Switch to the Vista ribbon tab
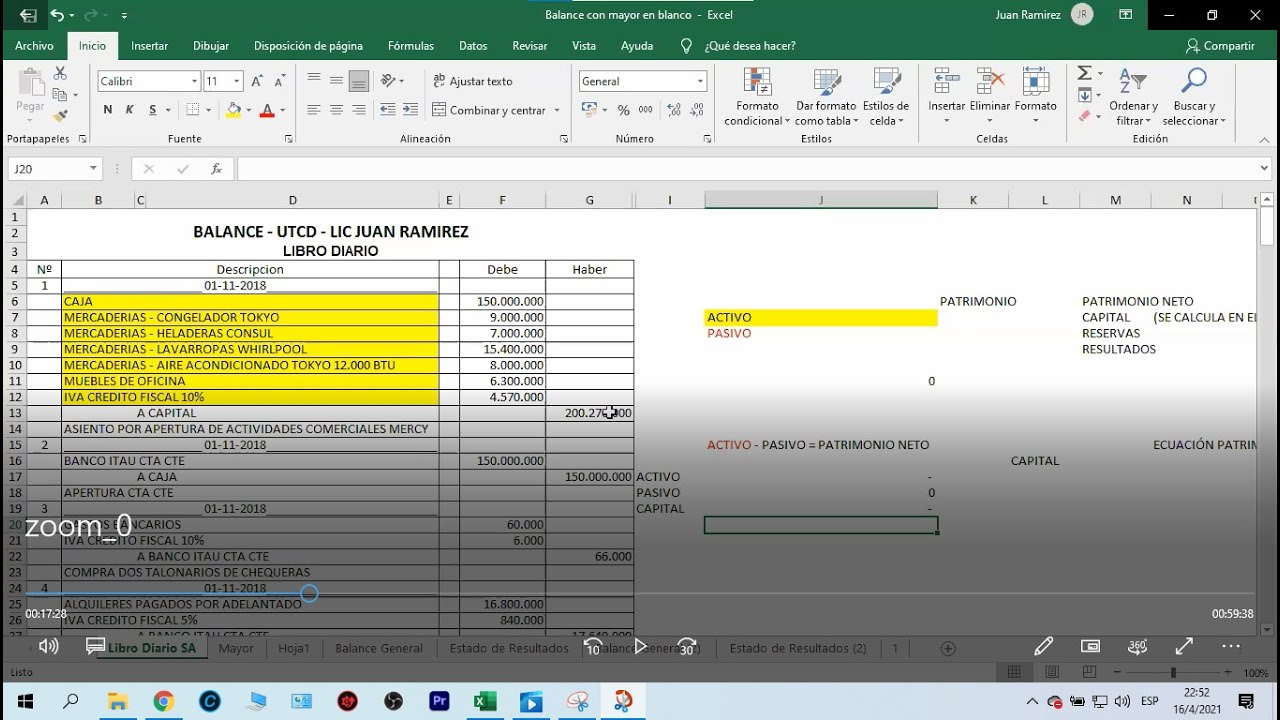The width and height of the screenshot is (1280, 720). point(584,46)
